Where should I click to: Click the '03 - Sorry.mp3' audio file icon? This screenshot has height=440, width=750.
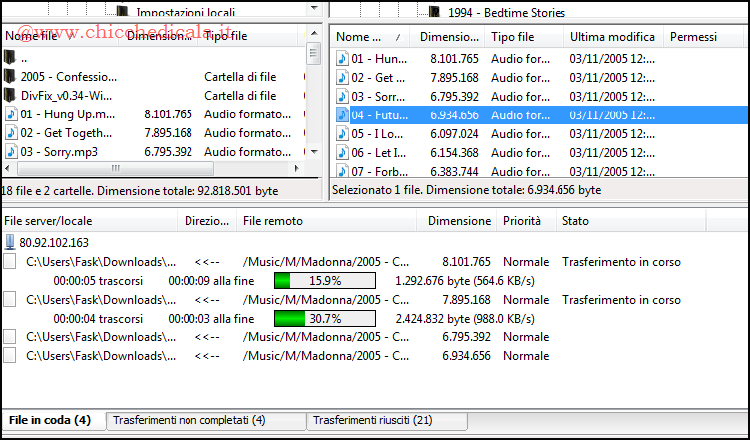[11, 152]
